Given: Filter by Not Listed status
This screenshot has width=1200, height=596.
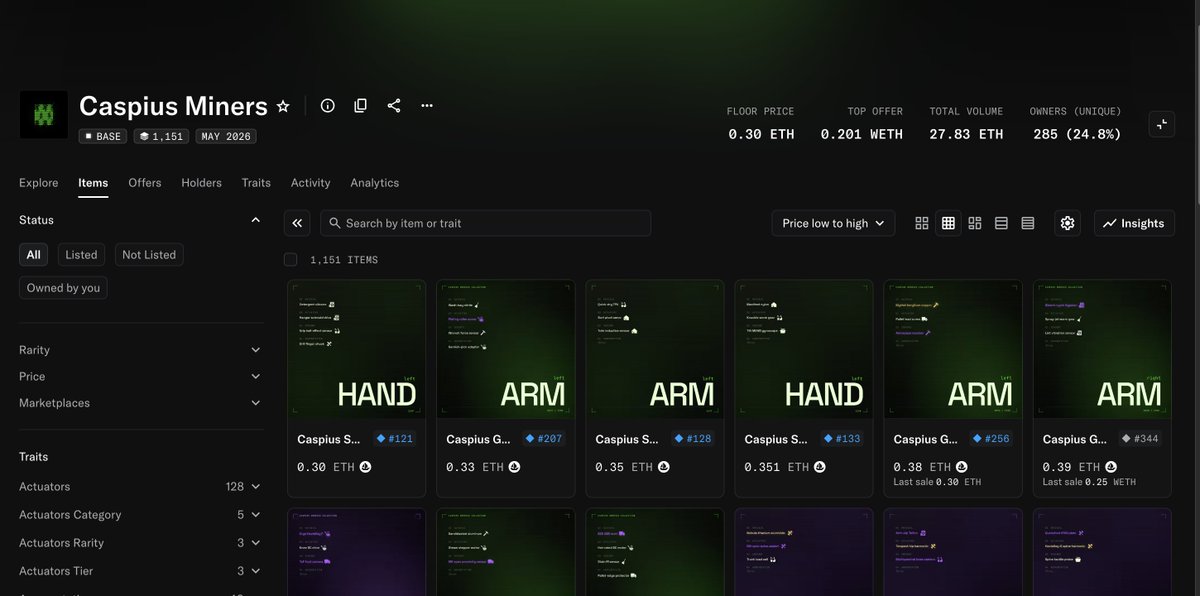Looking at the screenshot, I should click(x=149, y=255).
